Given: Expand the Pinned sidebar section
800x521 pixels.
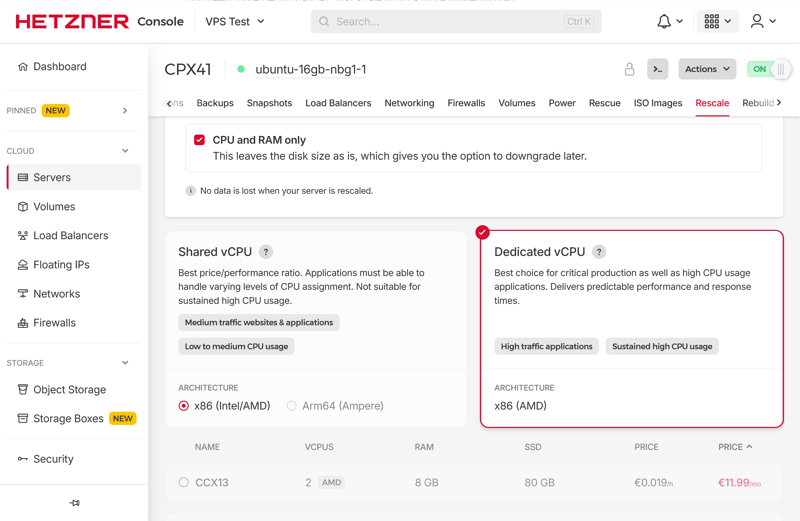Looking at the screenshot, I should (125, 111).
